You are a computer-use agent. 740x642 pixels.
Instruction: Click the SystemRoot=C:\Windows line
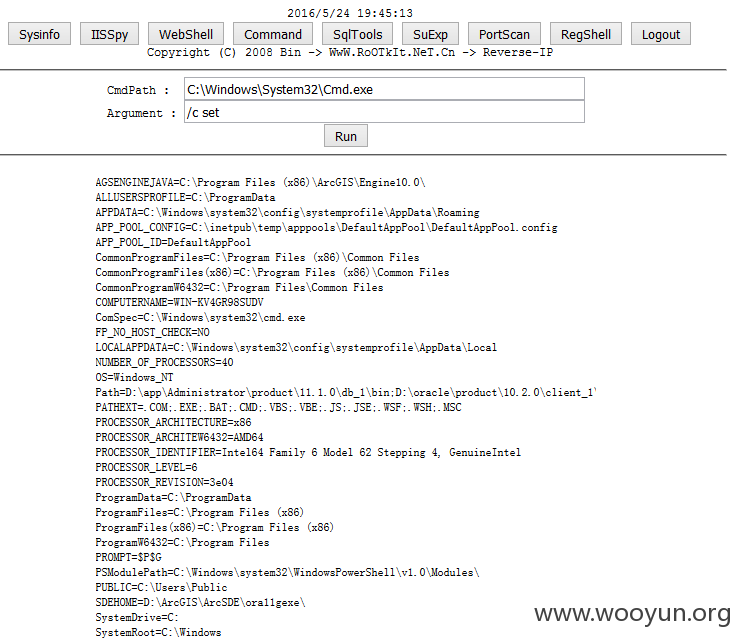pyautogui.click(x=158, y=633)
